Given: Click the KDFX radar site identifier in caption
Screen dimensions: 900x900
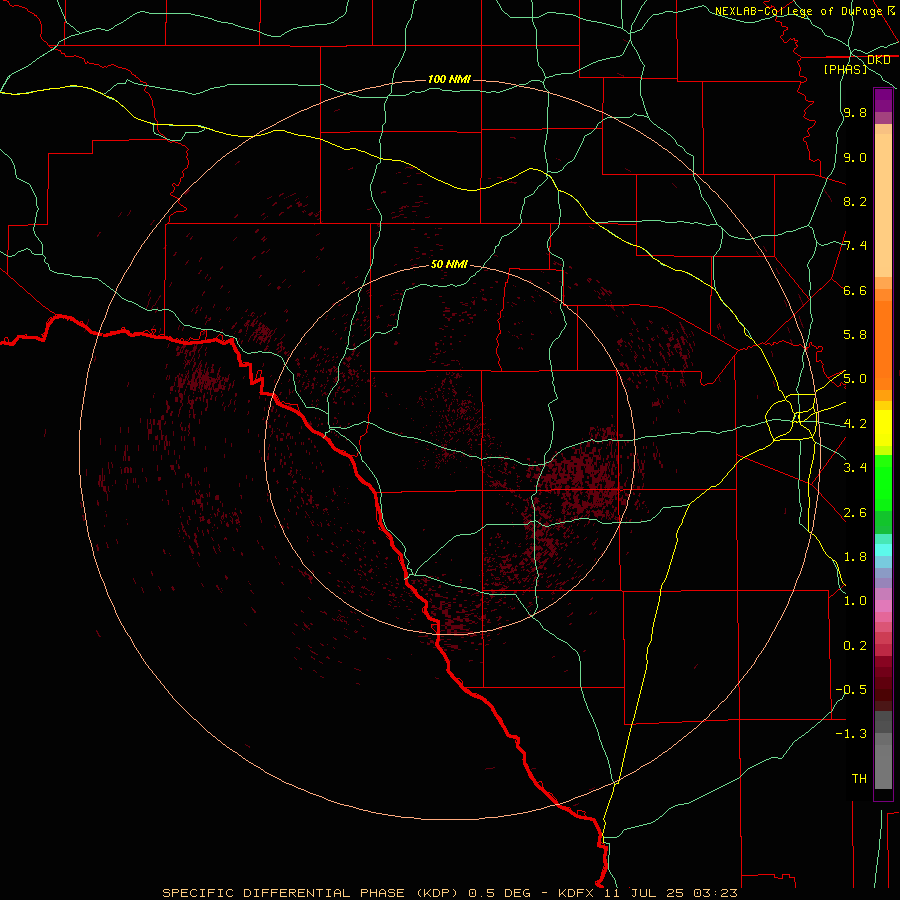Looking at the screenshot, I should tap(576, 893).
